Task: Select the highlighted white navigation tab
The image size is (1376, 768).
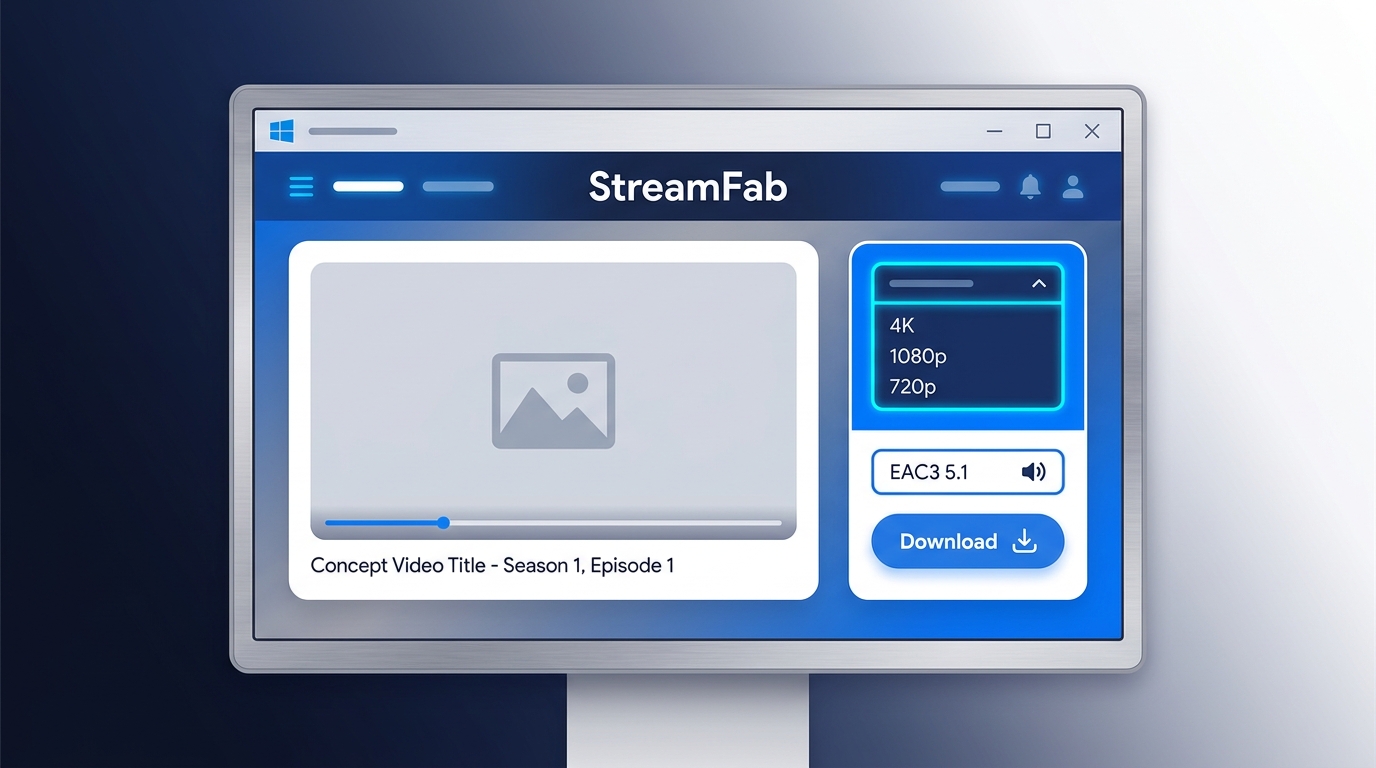Action: 368,186
